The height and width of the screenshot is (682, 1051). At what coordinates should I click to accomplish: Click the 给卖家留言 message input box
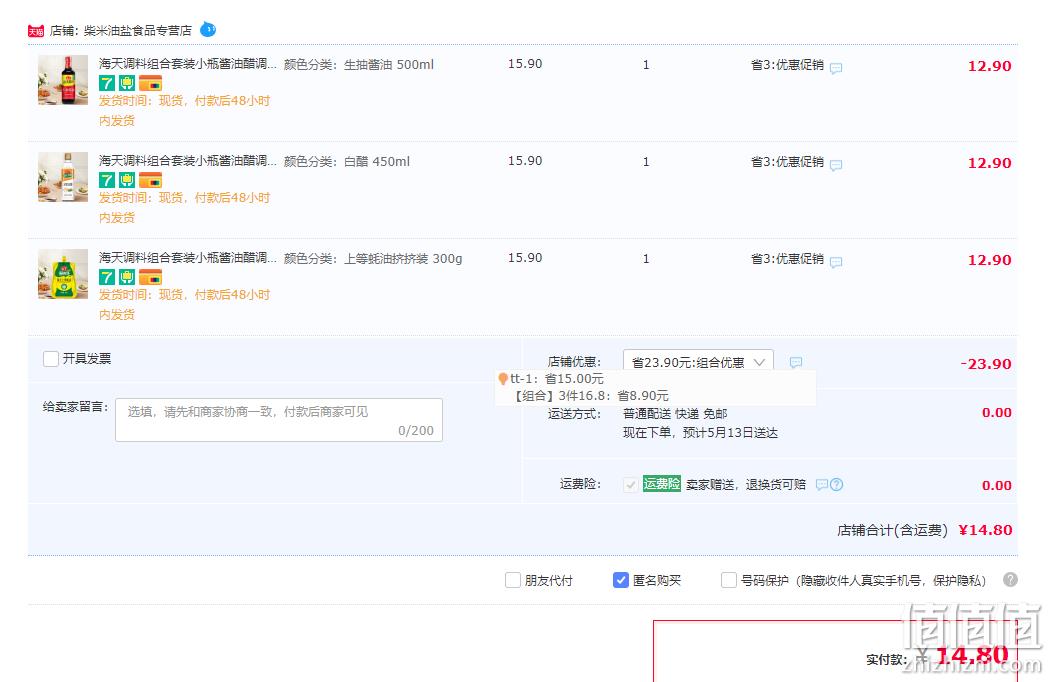tap(279, 420)
